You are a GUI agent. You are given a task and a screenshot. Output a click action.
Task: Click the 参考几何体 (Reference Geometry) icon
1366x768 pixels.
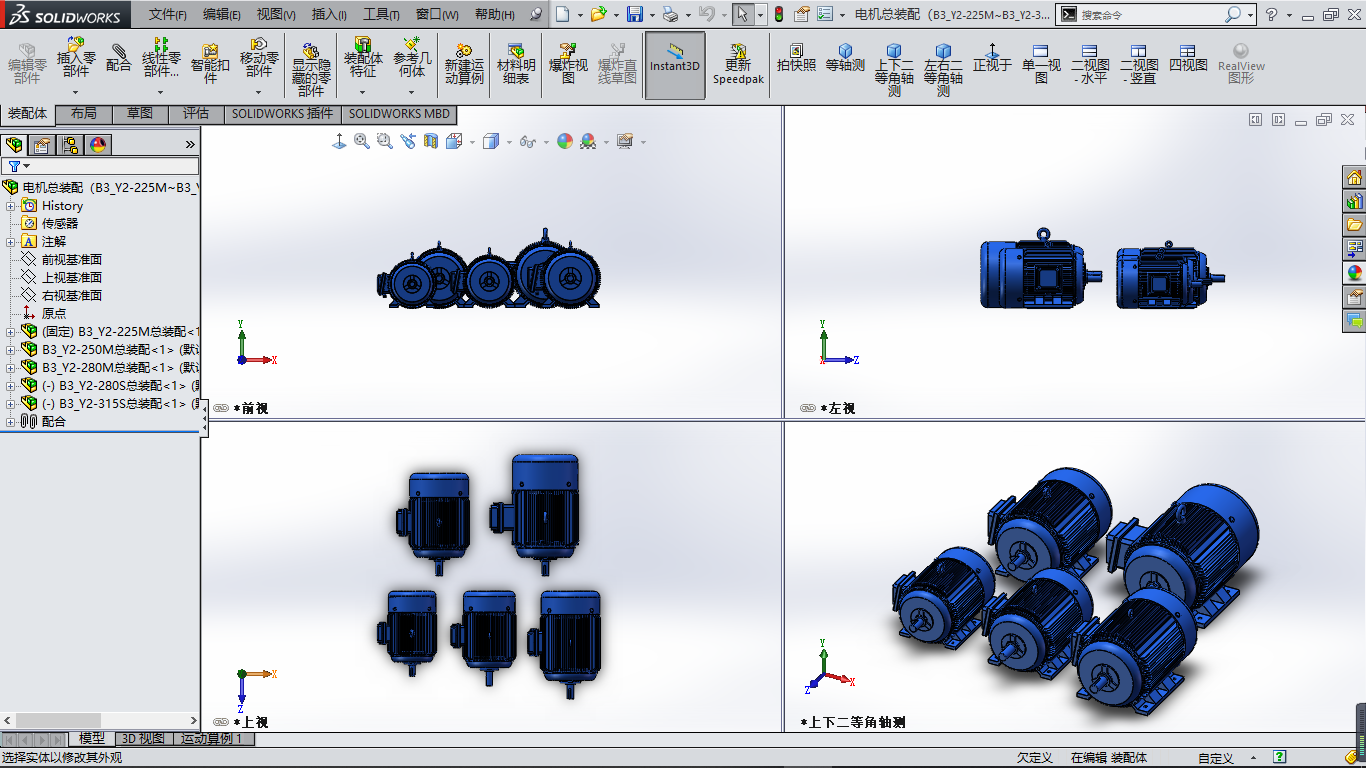pos(412,46)
